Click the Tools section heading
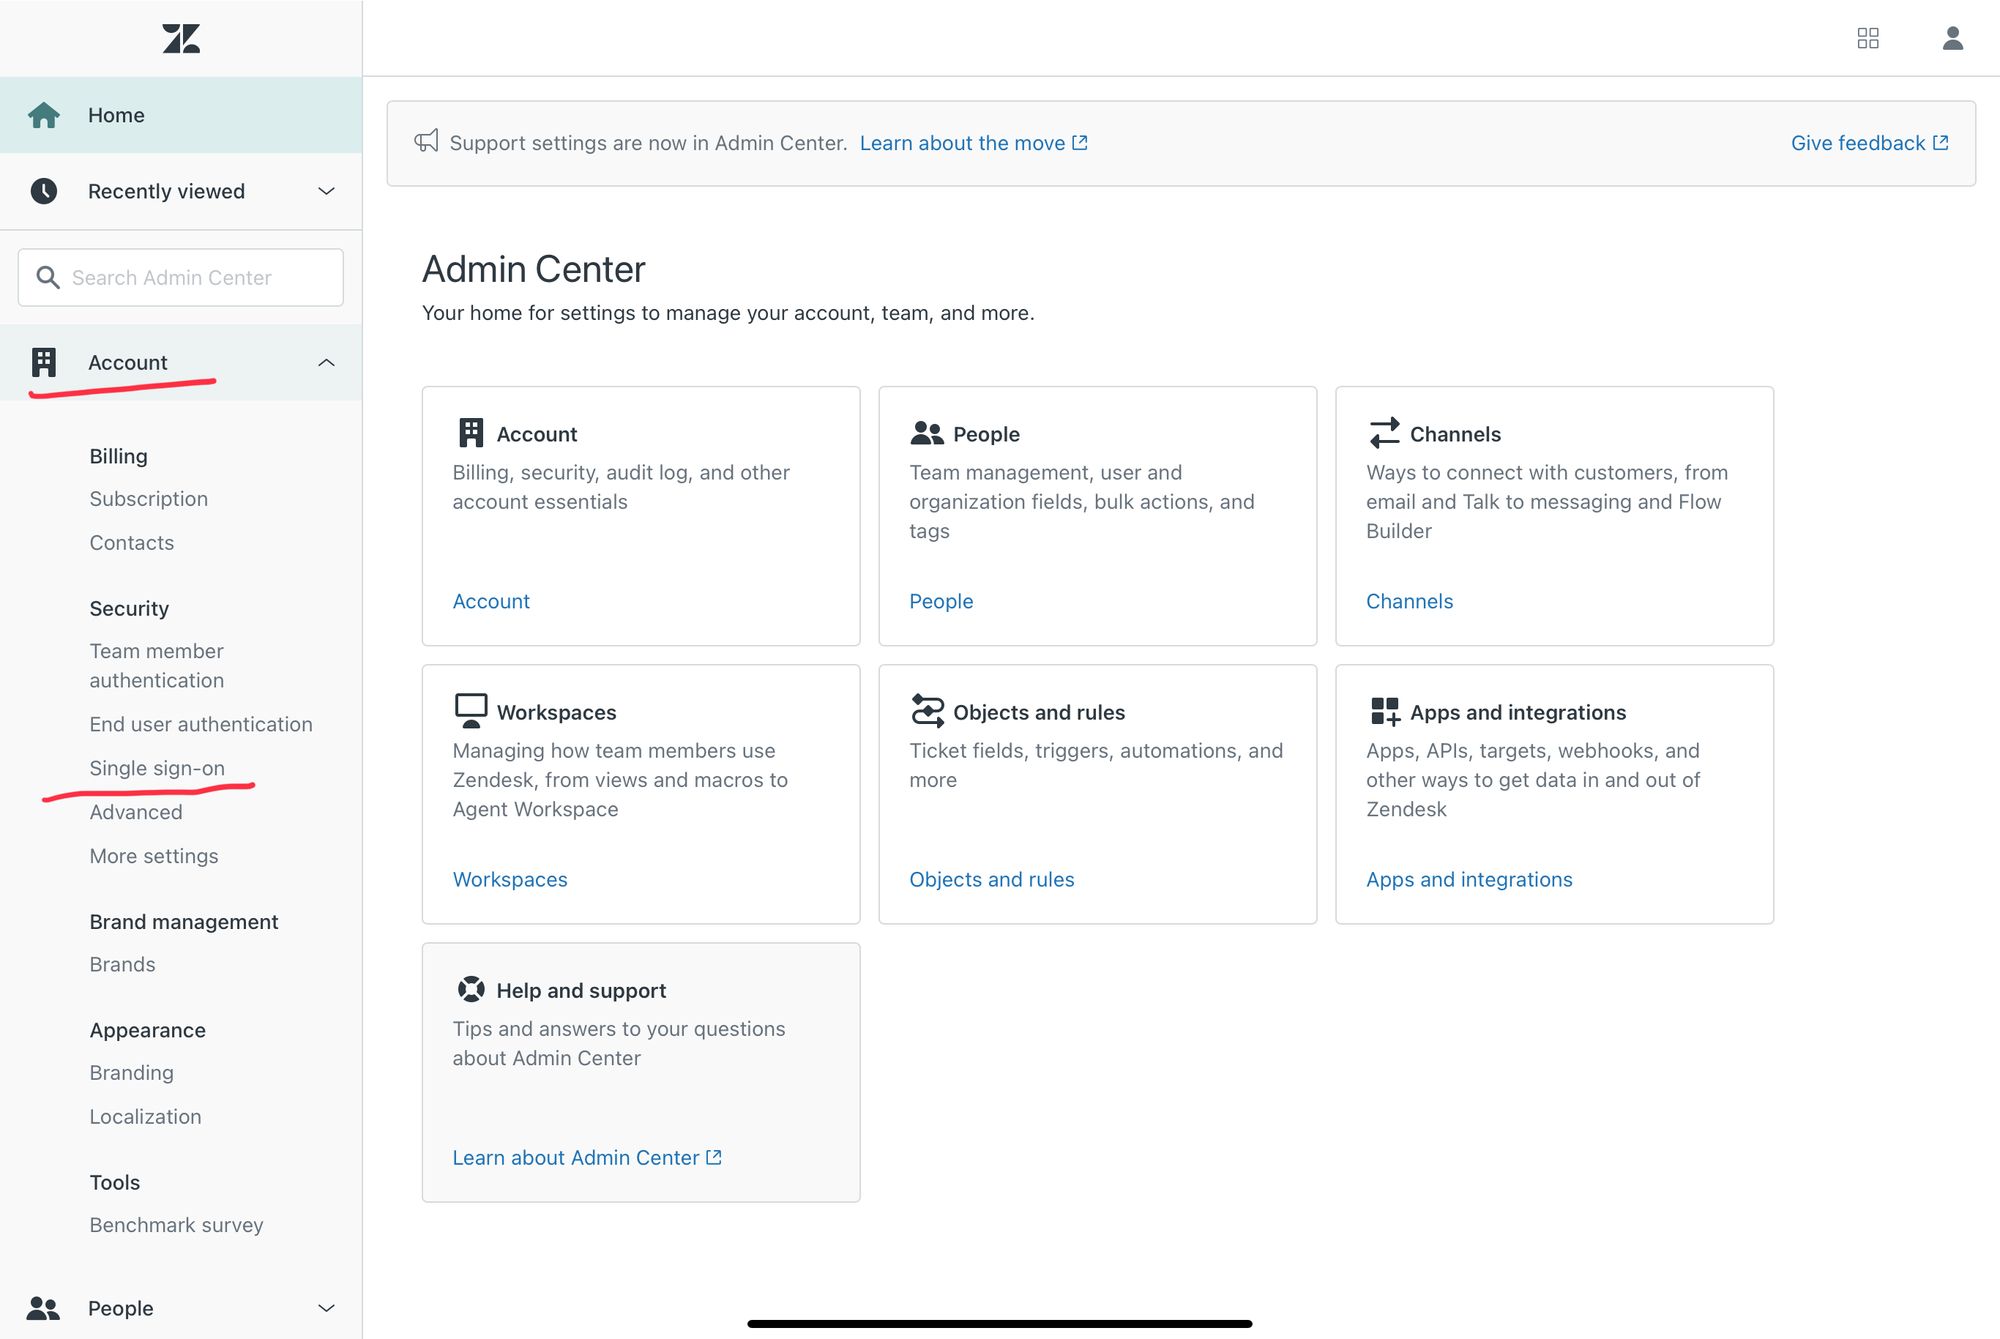Image resolution: width=2000 pixels, height=1339 pixels. [115, 1182]
